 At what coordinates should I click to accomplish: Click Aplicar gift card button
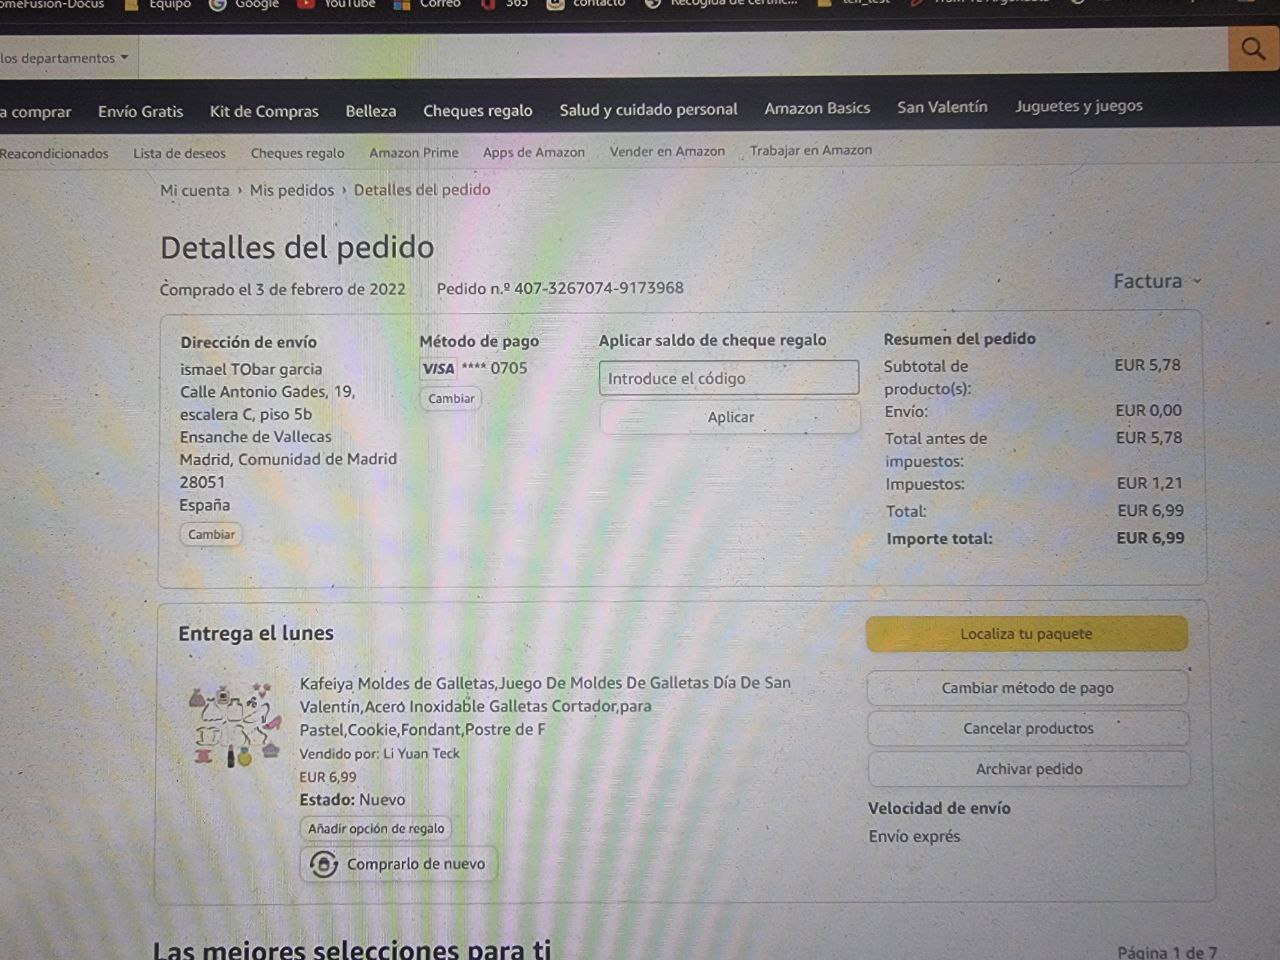[x=730, y=417]
